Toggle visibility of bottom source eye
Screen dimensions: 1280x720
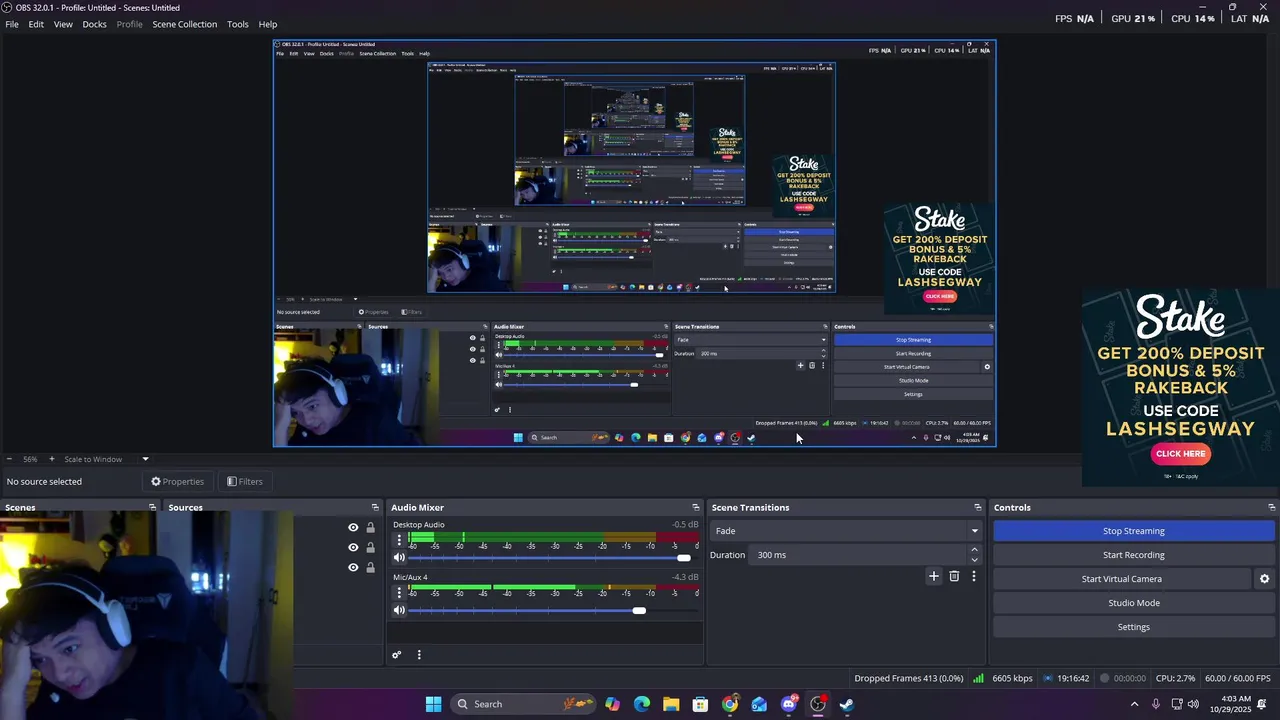(353, 567)
